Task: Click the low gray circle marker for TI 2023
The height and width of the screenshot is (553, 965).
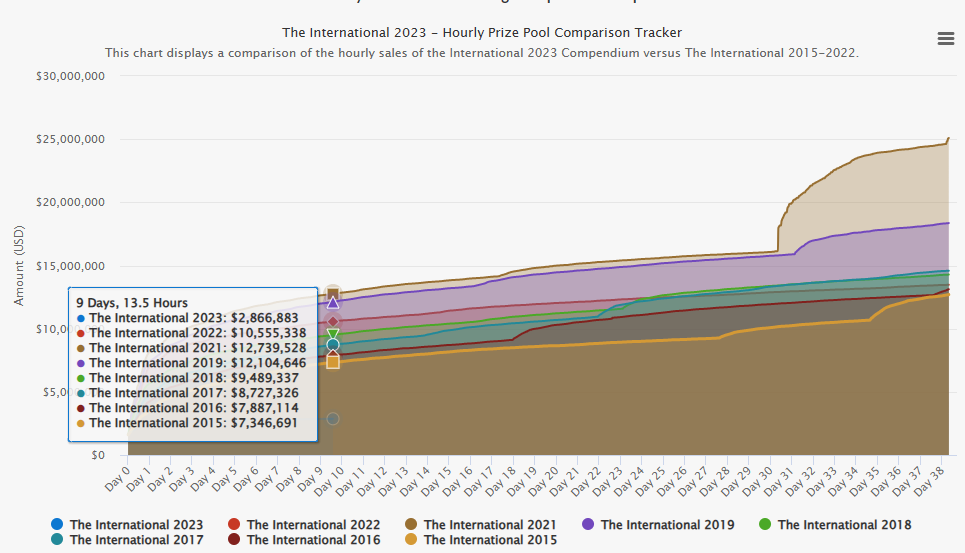Action: (x=332, y=419)
